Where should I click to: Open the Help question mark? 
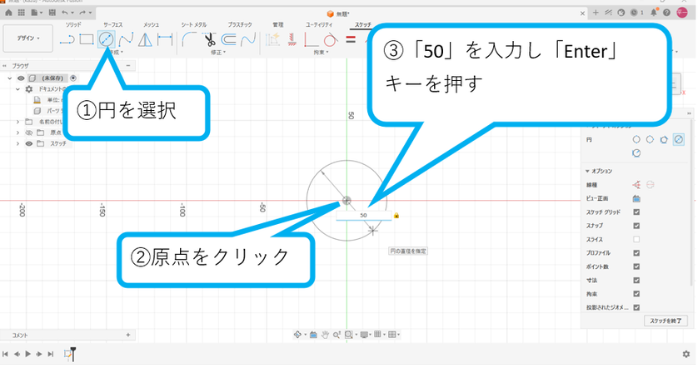[666, 12]
